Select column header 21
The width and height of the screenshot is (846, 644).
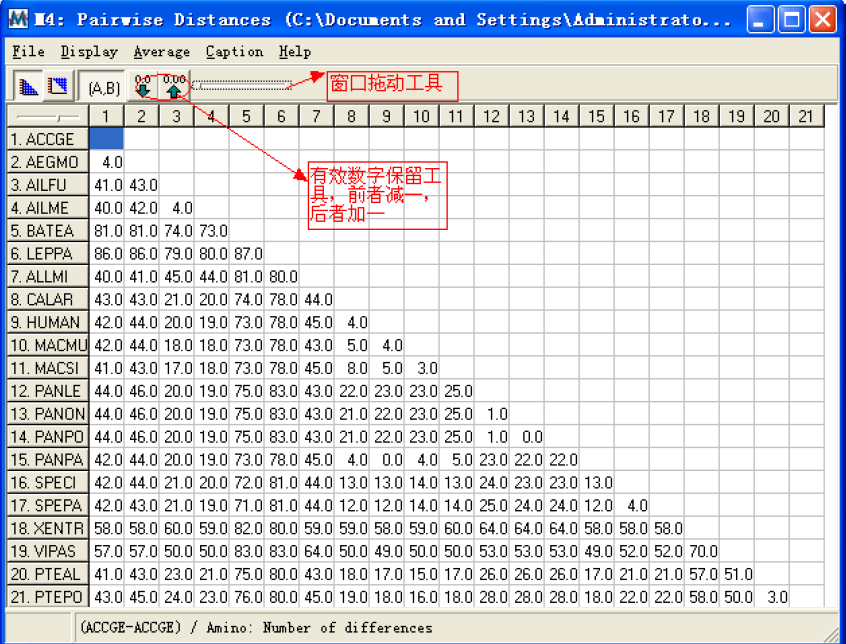pyautogui.click(x=806, y=117)
